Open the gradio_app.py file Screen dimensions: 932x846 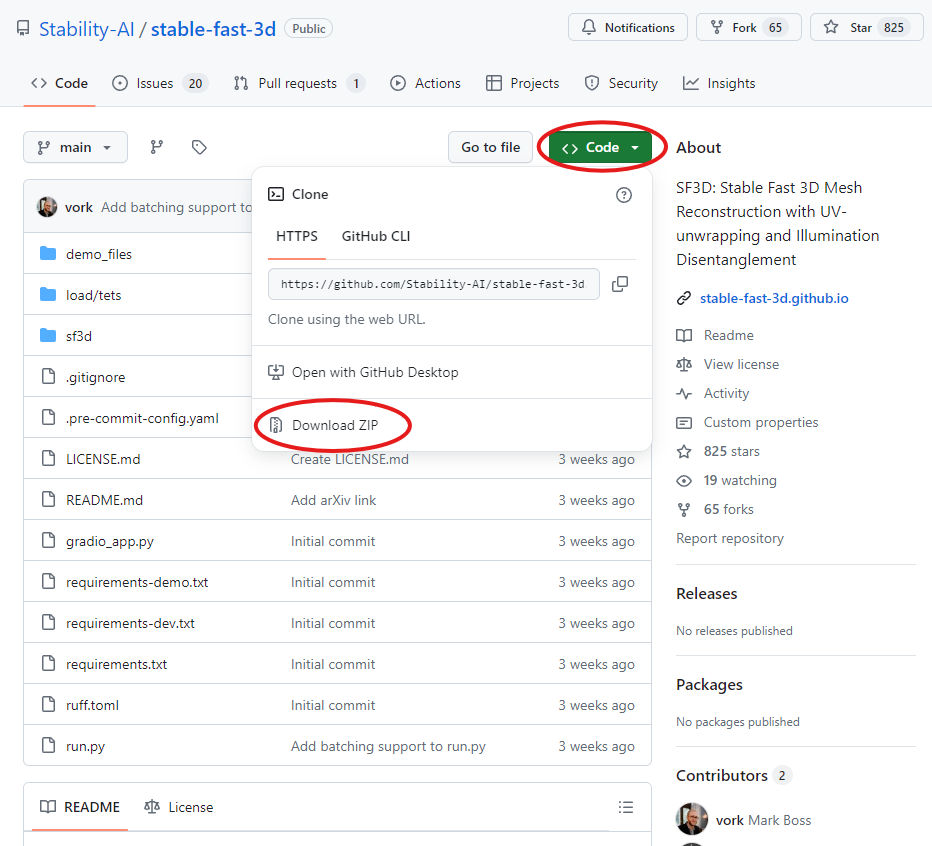tap(110, 541)
